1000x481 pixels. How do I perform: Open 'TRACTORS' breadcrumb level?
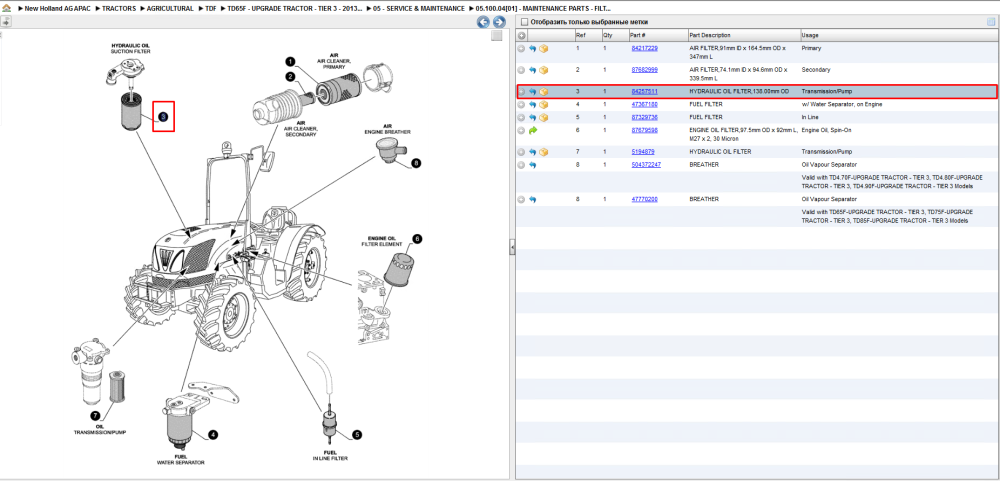[x=119, y=8]
